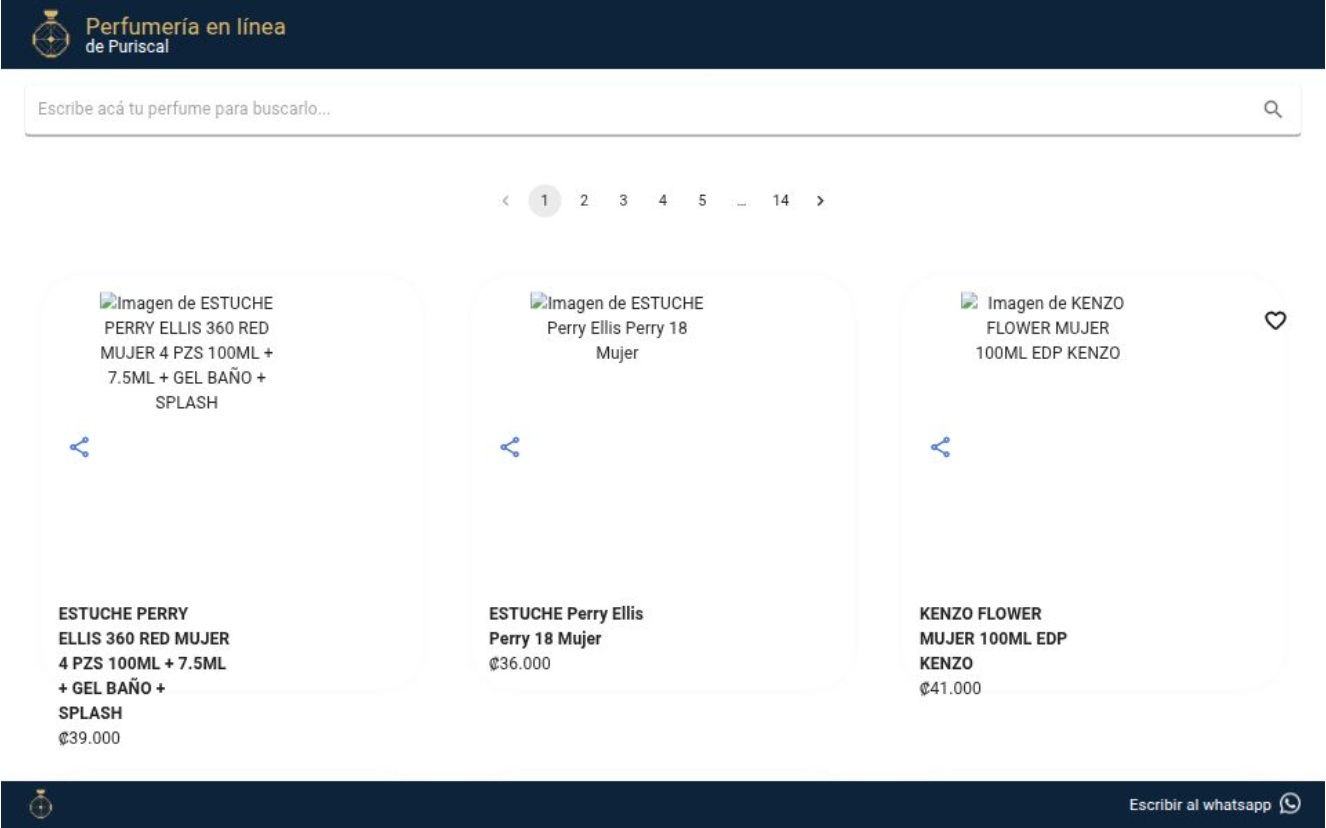Open WhatsApp chat icon in footer
This screenshot has height=828, width=1326.
coord(1291,804)
